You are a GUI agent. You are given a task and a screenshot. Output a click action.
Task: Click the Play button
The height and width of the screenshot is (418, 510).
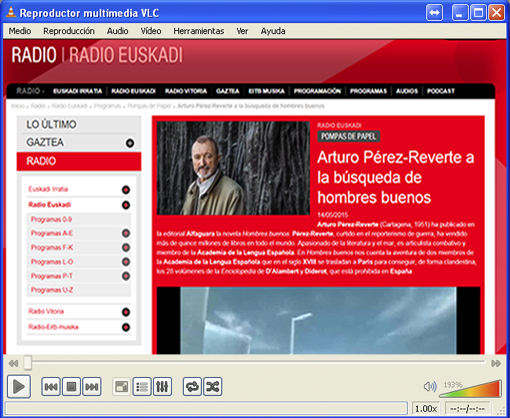point(19,386)
